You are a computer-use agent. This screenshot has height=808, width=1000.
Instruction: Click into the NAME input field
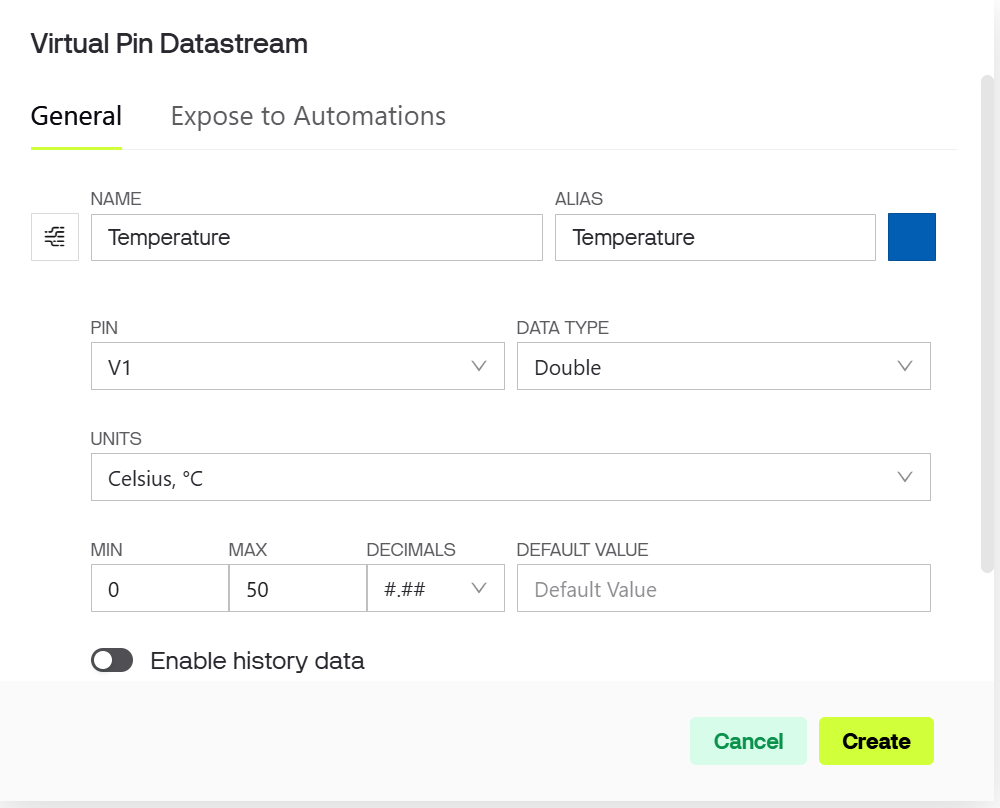click(x=316, y=238)
